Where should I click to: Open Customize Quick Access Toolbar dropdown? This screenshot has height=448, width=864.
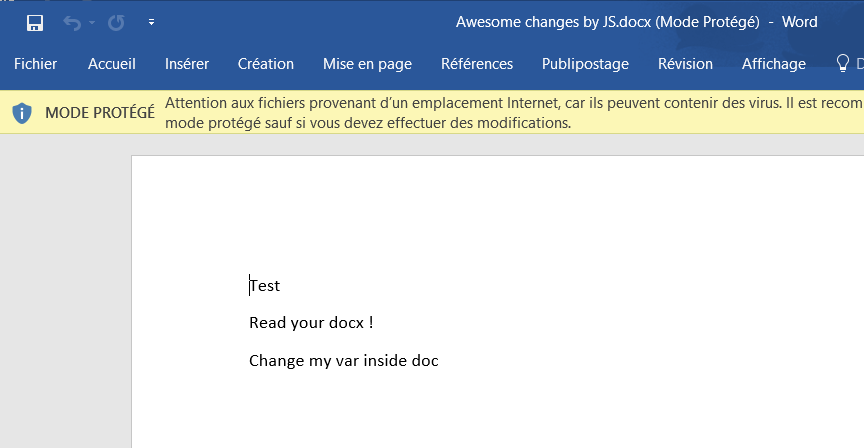pos(151,23)
